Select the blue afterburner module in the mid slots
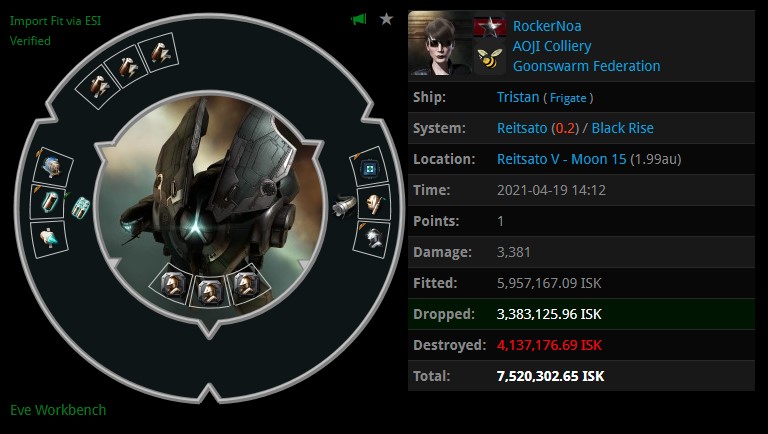The width and height of the screenshot is (768, 434). (x=53, y=167)
